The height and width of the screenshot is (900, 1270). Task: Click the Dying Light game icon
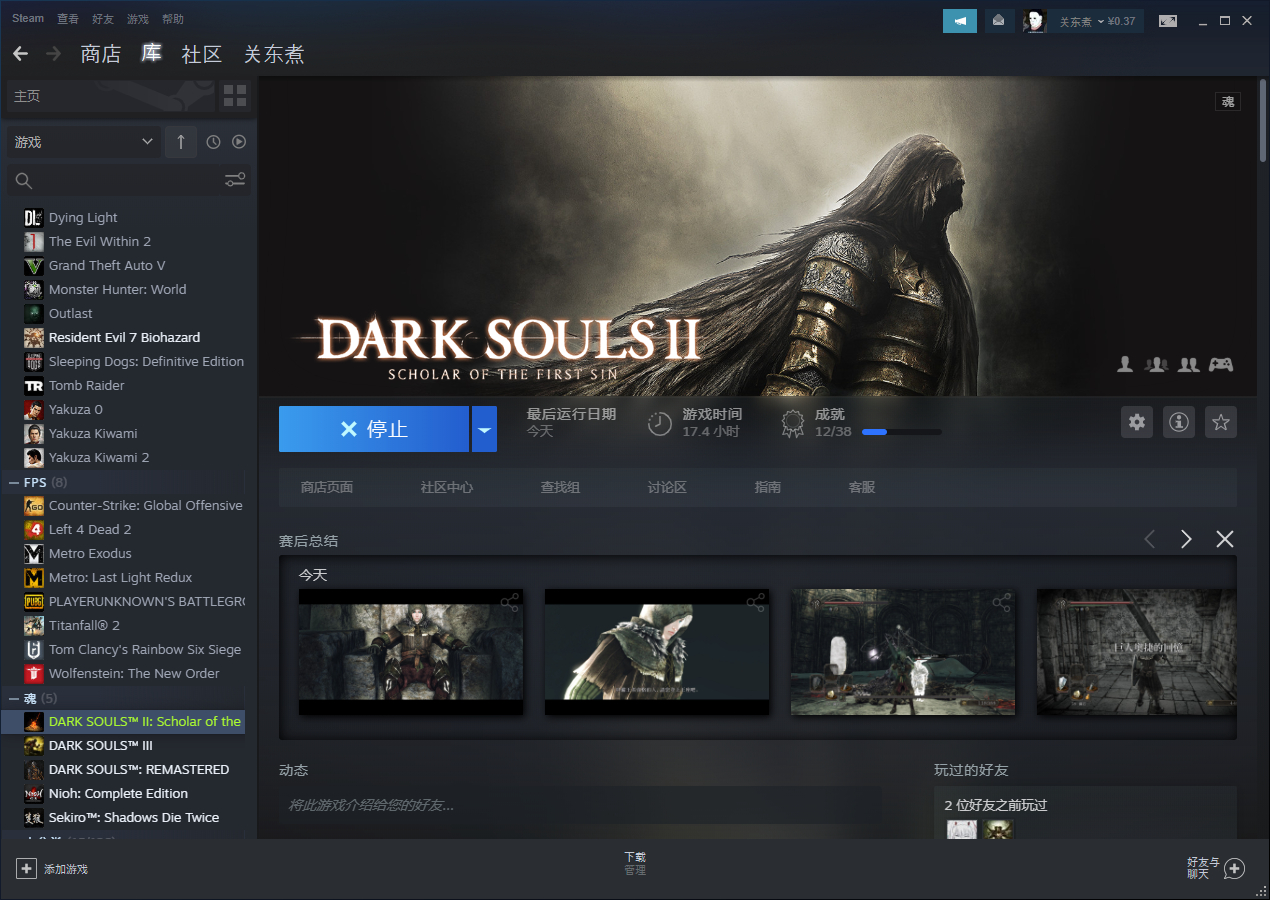click(x=34, y=217)
